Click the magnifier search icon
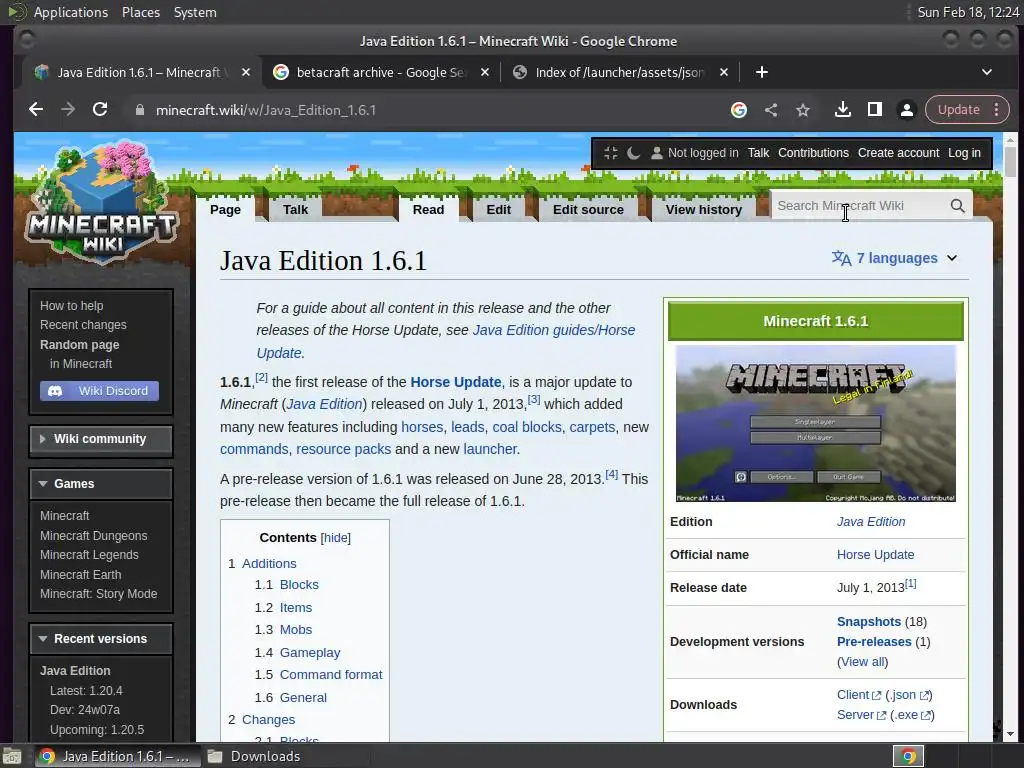The height and width of the screenshot is (768, 1024). point(957,206)
